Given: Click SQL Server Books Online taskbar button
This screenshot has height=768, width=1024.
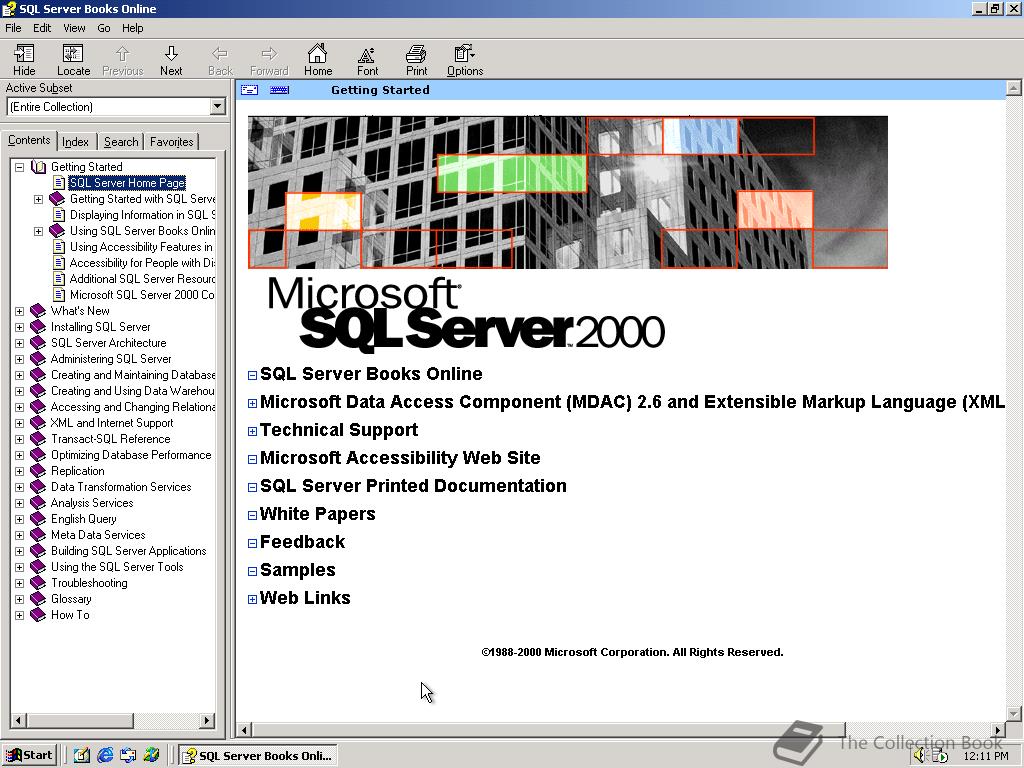Looking at the screenshot, I should [x=259, y=756].
